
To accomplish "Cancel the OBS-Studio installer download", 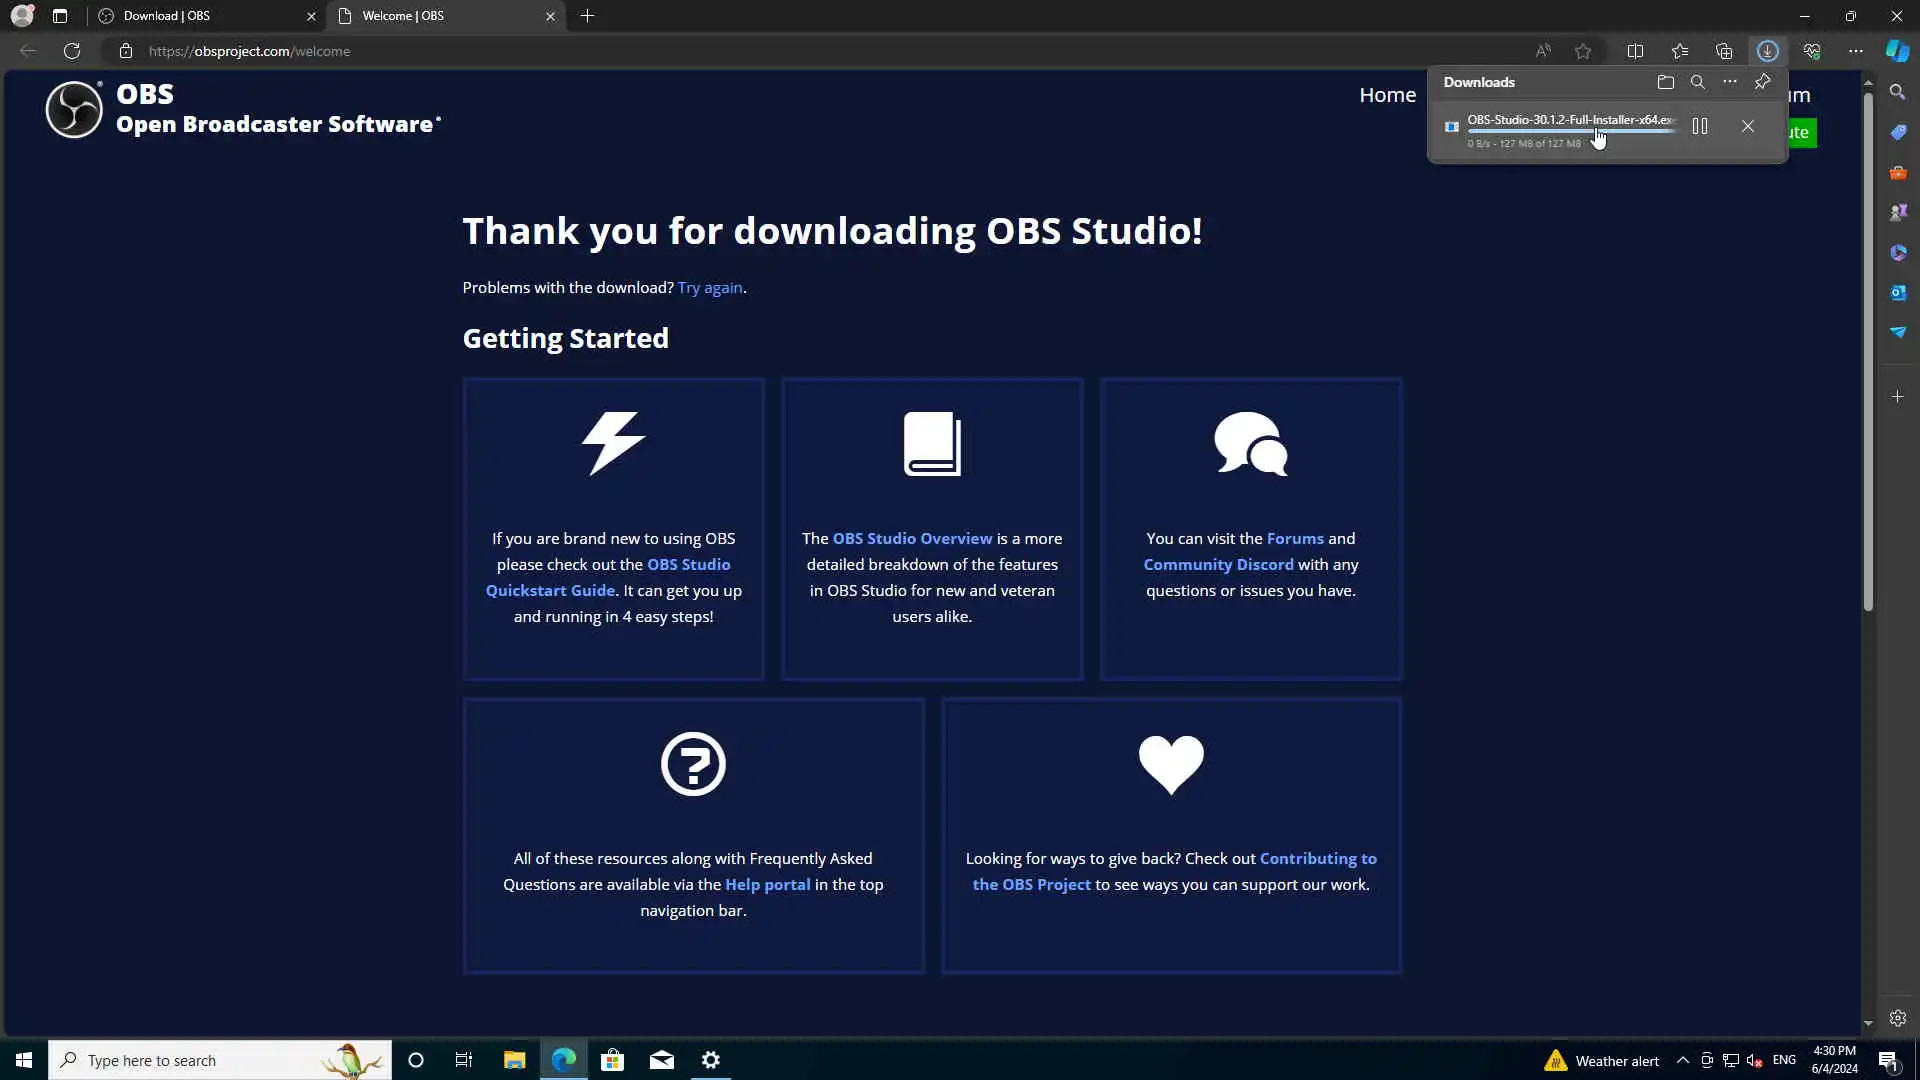I will click(1747, 126).
